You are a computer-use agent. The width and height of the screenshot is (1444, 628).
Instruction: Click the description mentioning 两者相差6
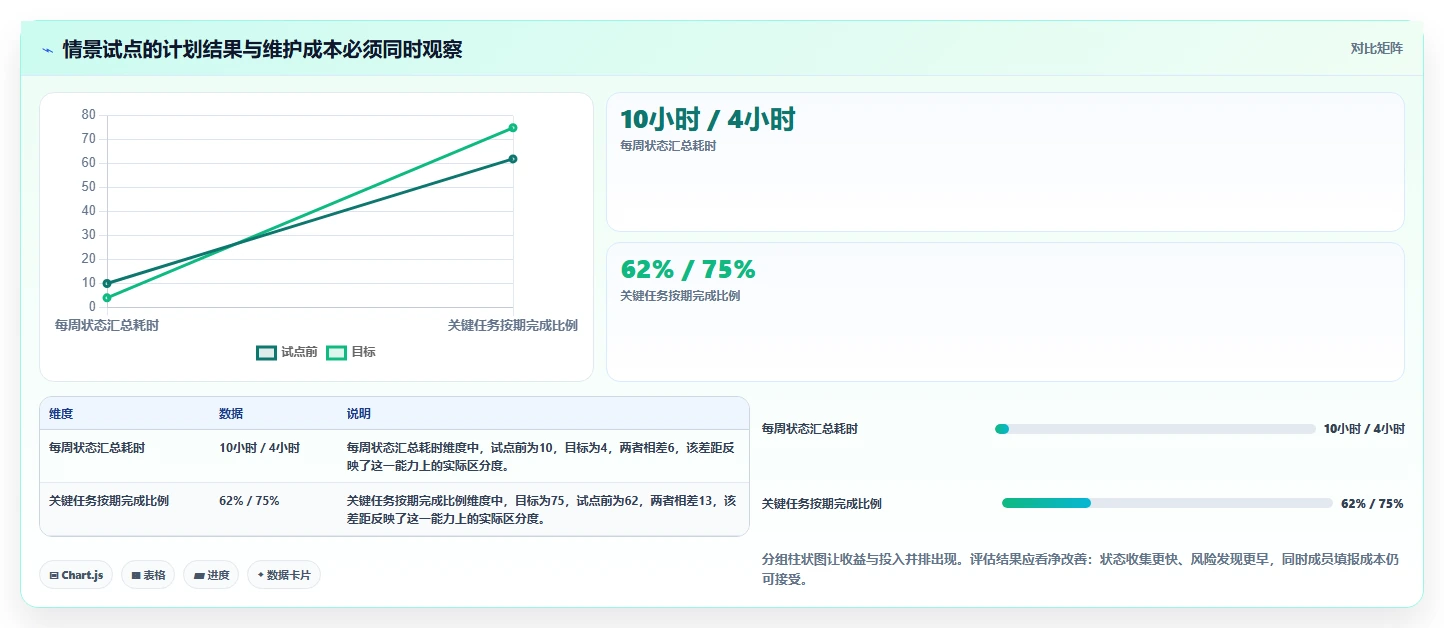pos(541,457)
